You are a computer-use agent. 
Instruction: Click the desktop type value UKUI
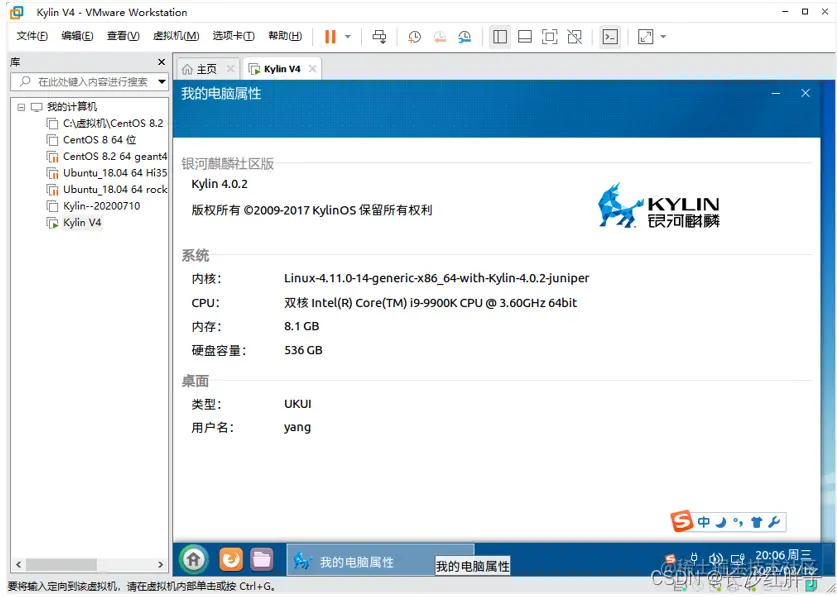tap(297, 404)
